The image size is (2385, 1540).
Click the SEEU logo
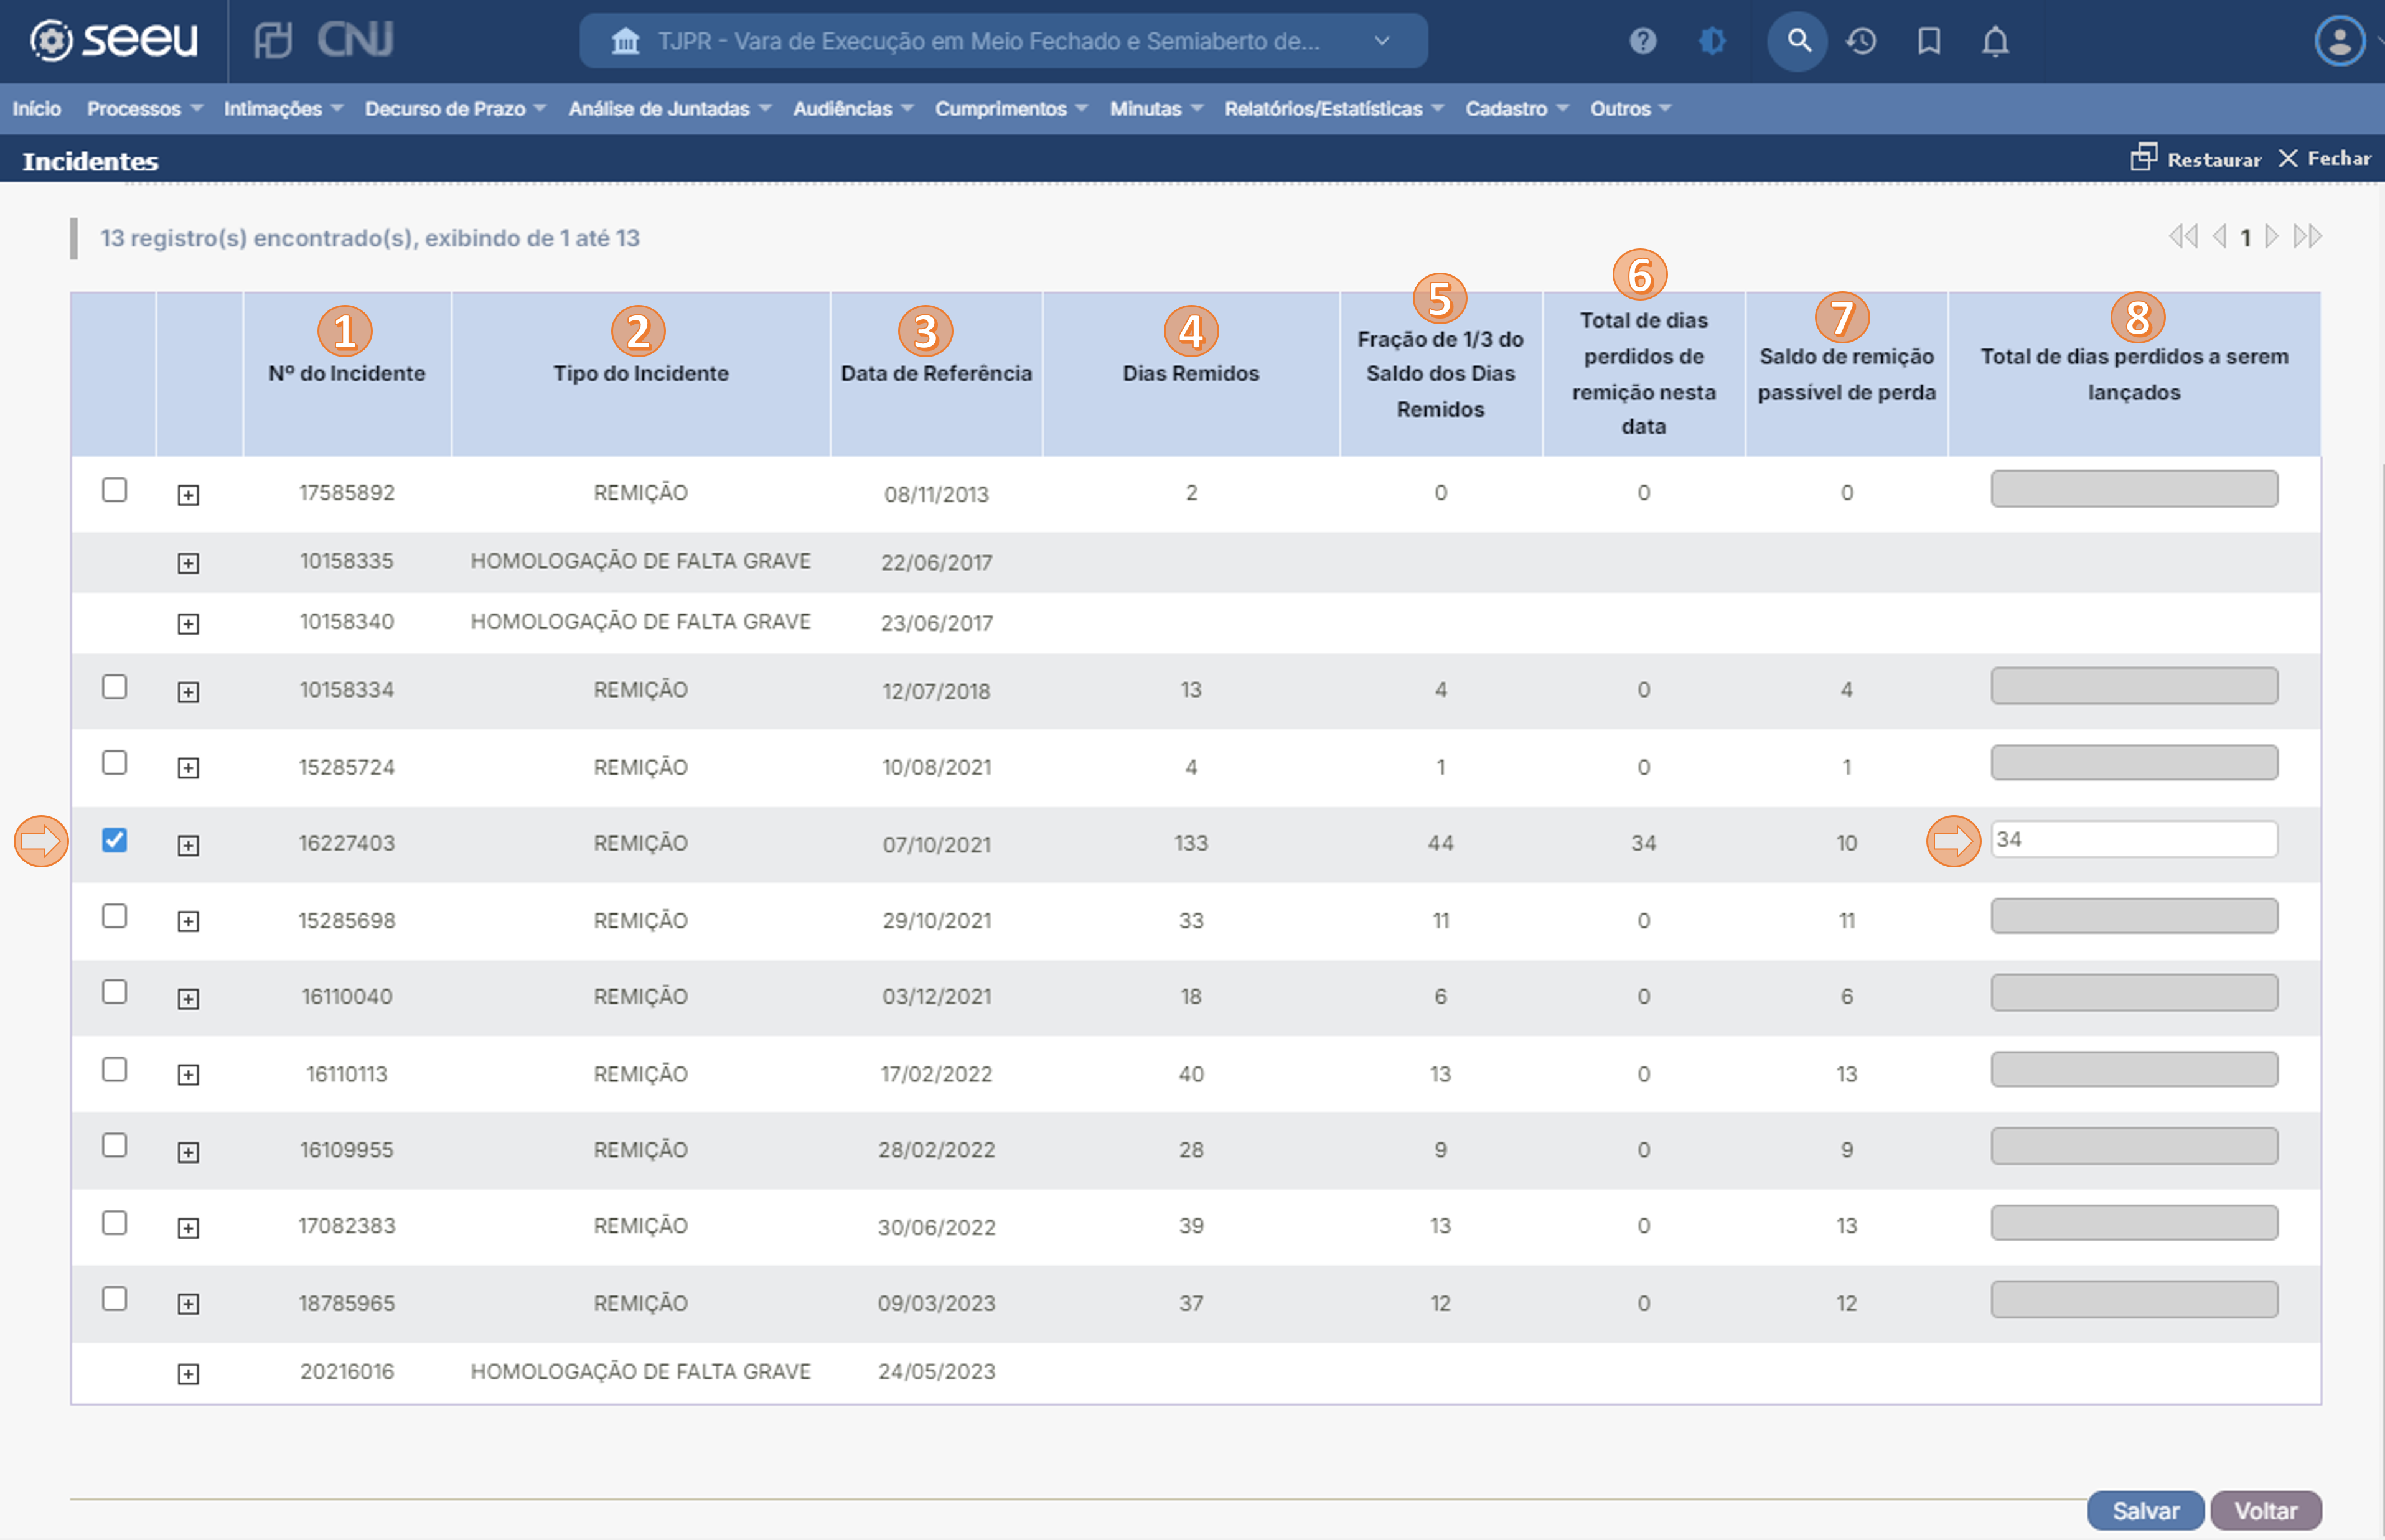(113, 40)
